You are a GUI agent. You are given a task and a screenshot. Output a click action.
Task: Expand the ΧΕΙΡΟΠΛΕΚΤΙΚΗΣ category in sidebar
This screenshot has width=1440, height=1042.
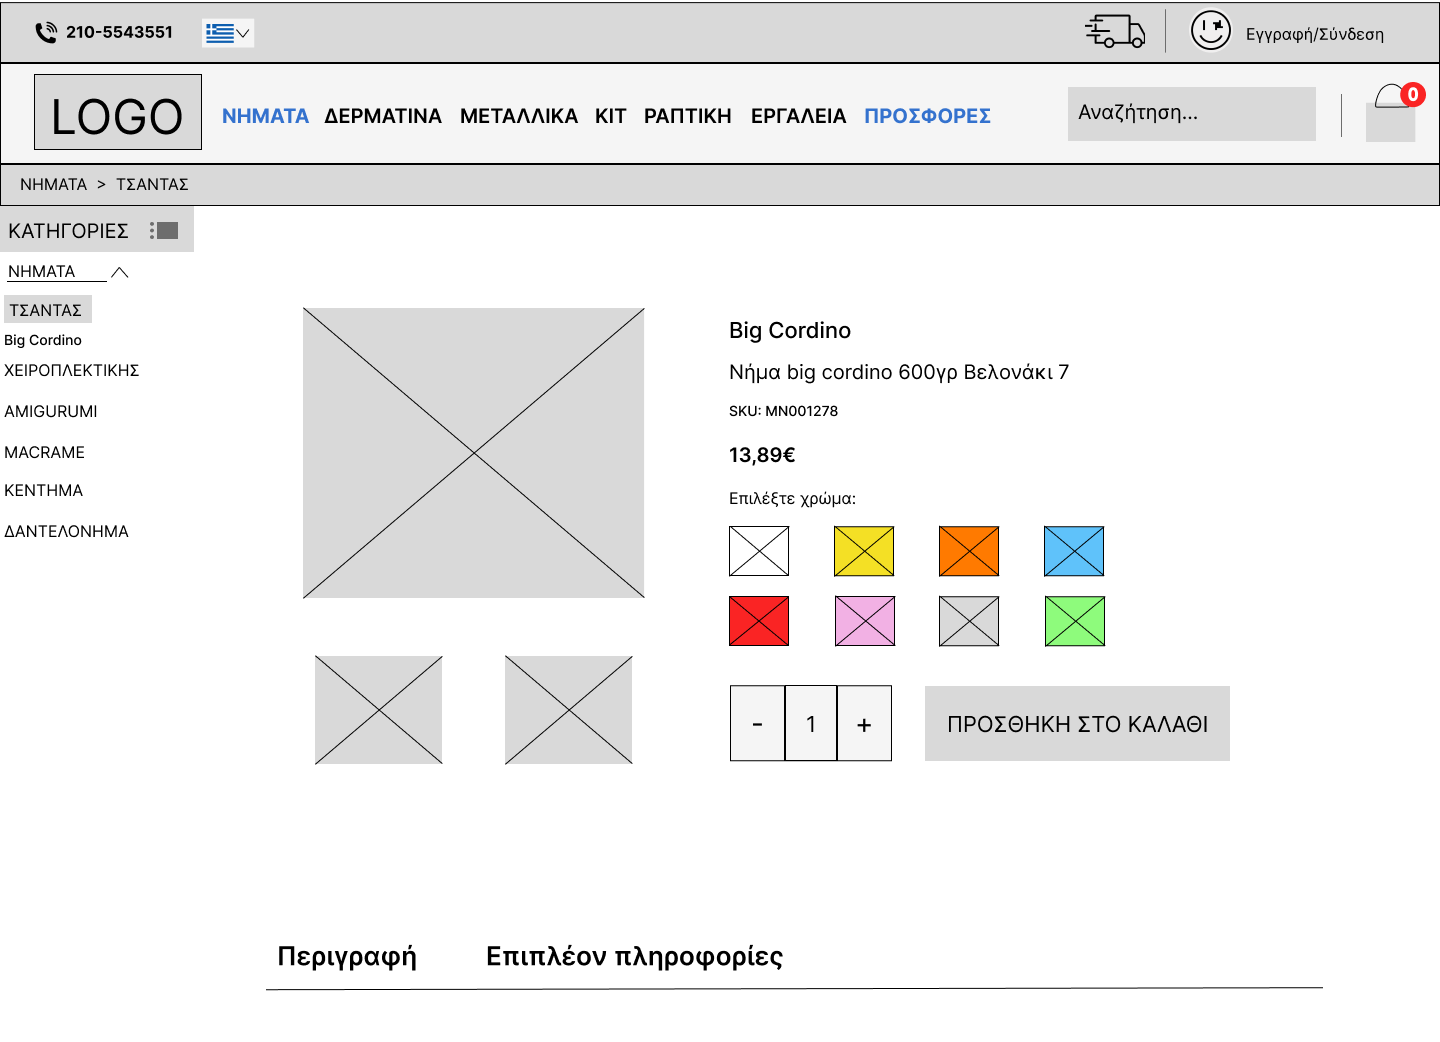(x=72, y=370)
